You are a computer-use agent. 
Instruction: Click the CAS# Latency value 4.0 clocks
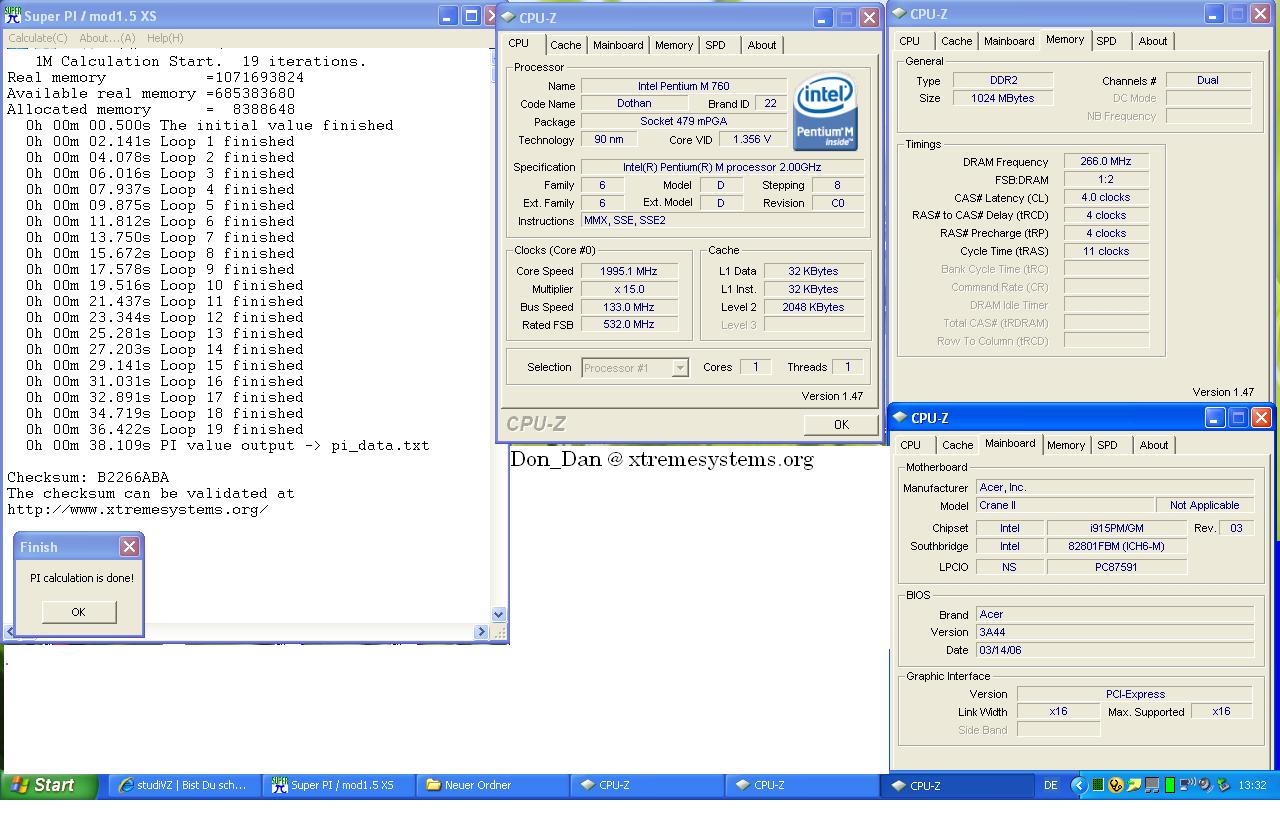tap(1106, 198)
